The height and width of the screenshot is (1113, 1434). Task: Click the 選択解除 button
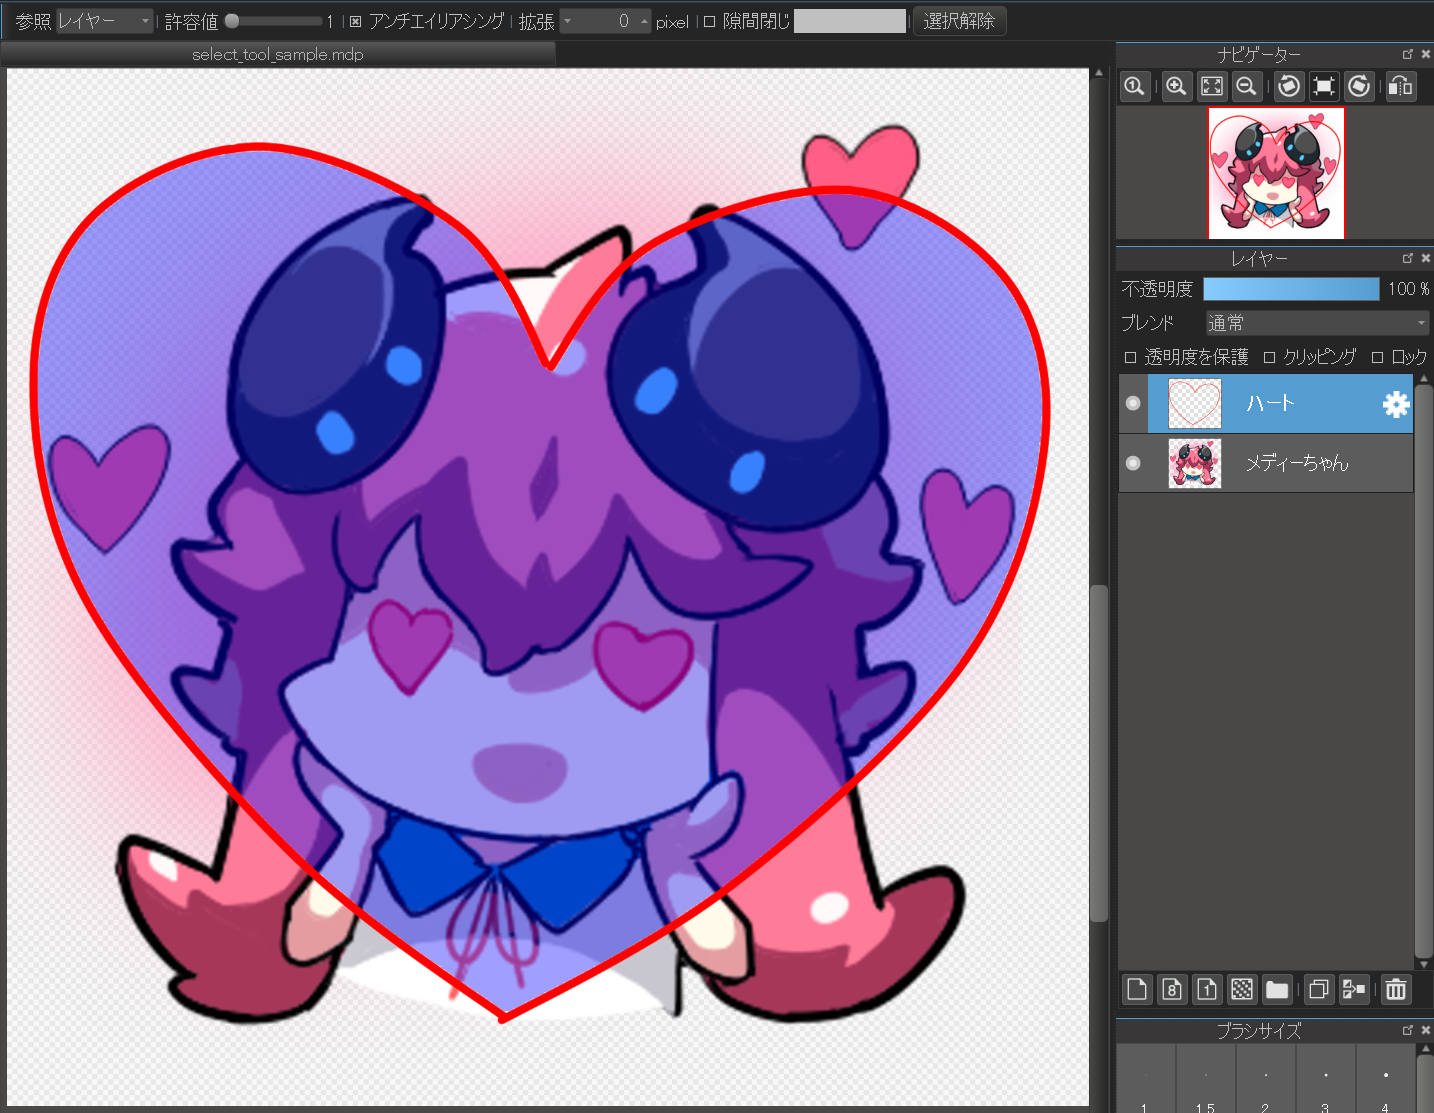coord(959,21)
